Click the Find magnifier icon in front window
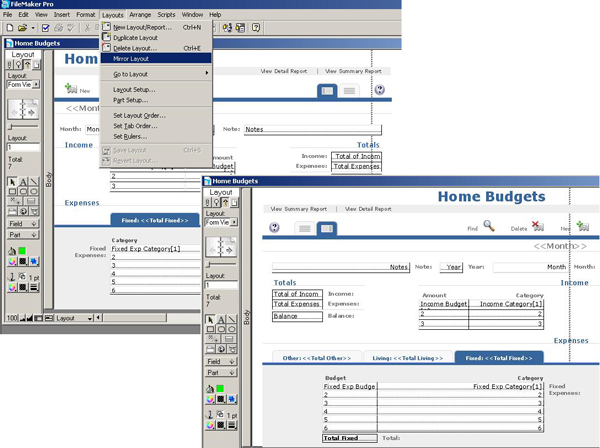The image size is (600, 448). [489, 226]
